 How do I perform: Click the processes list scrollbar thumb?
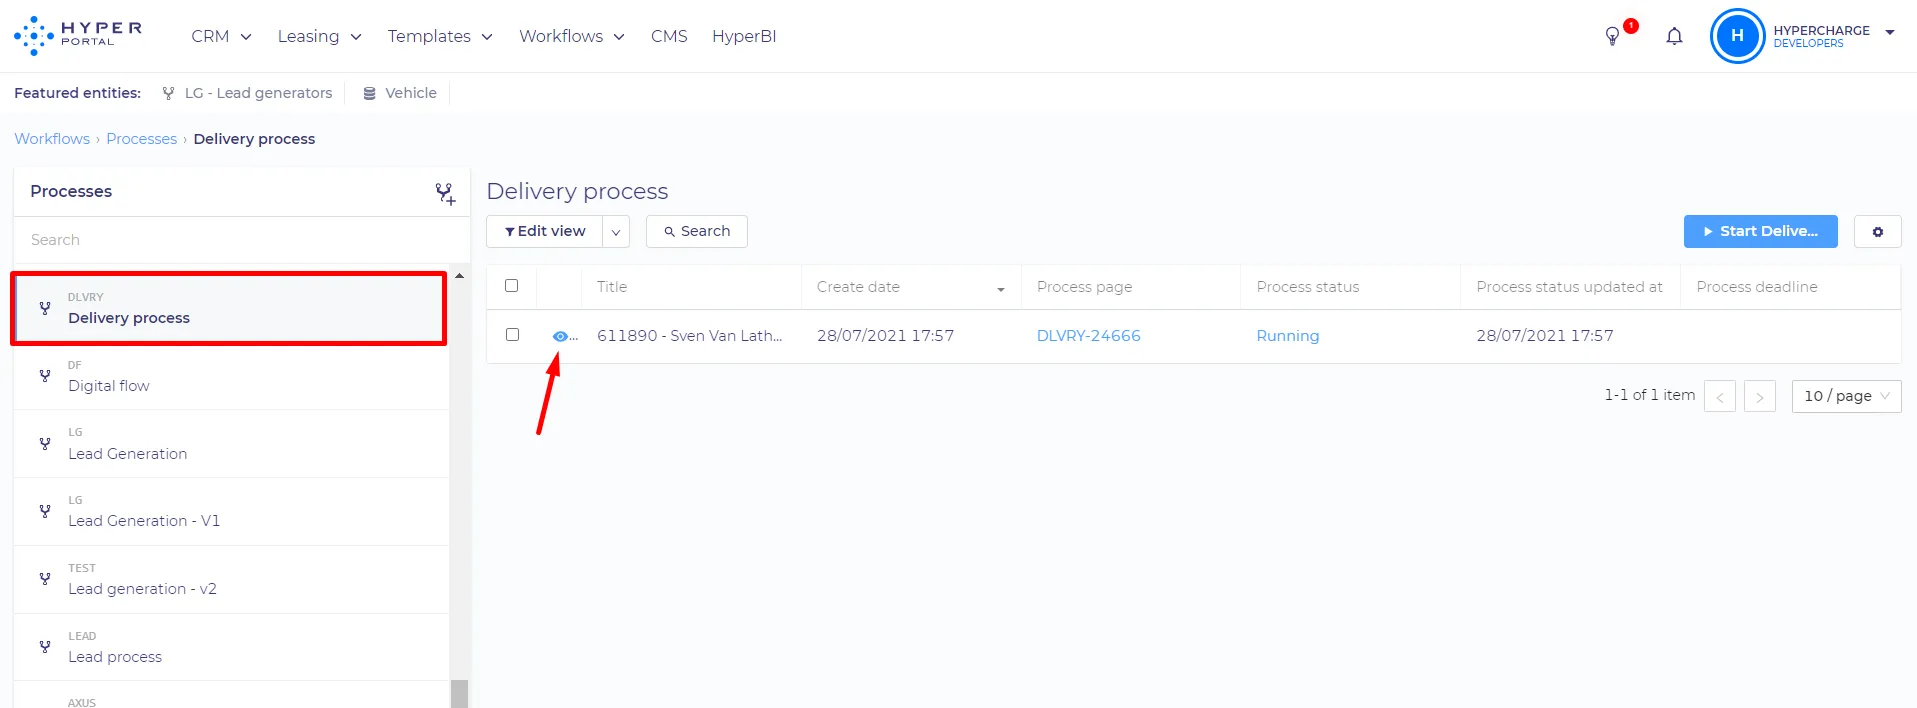click(x=459, y=694)
